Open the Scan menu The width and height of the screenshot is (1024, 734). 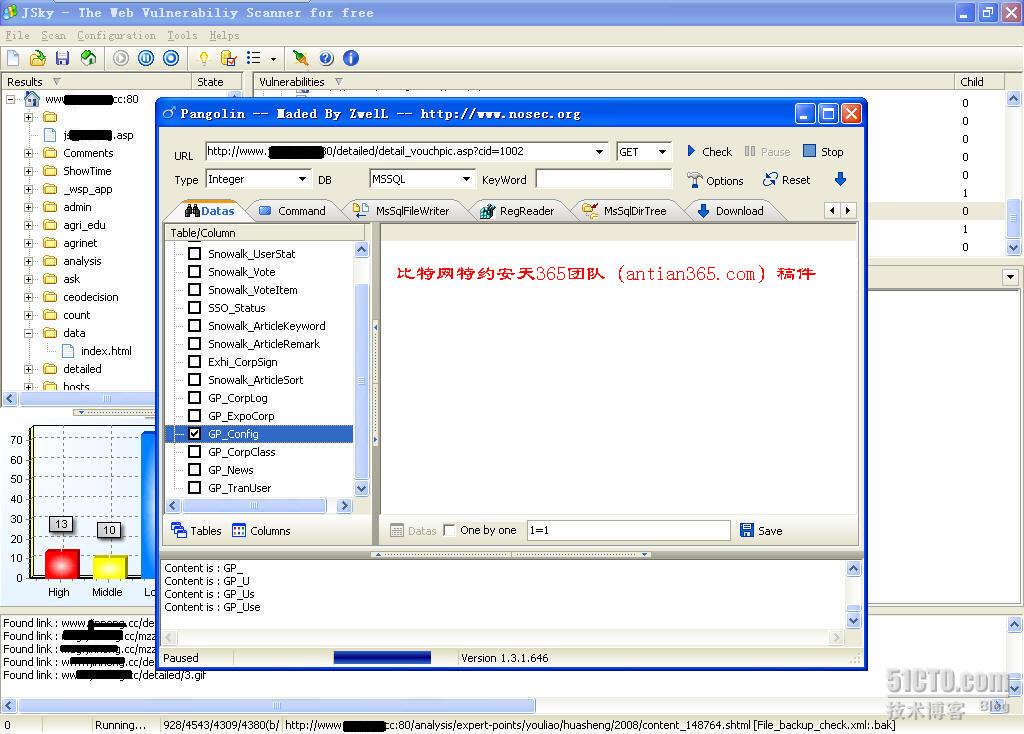coord(54,35)
